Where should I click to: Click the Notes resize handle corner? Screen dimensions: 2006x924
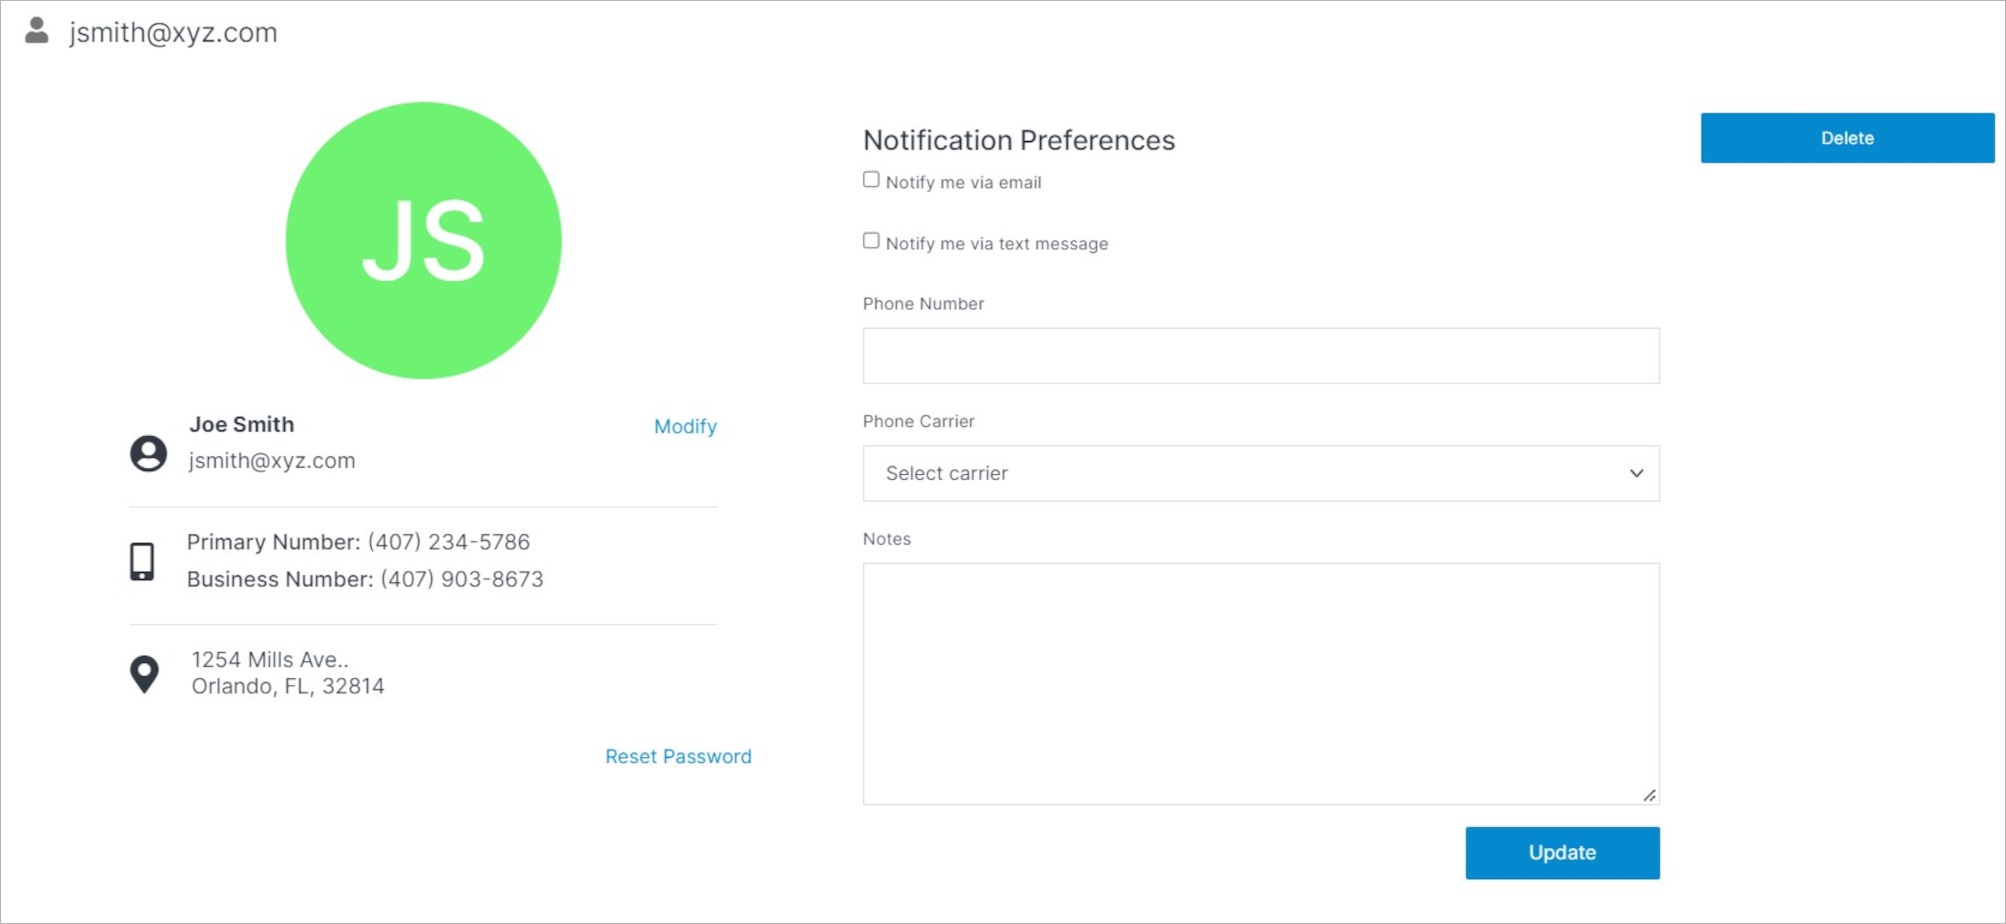tap(1649, 795)
